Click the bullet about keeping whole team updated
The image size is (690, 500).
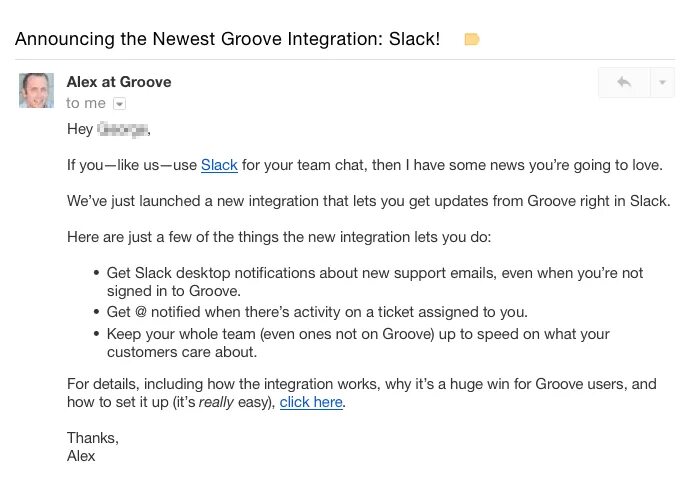tap(358, 343)
